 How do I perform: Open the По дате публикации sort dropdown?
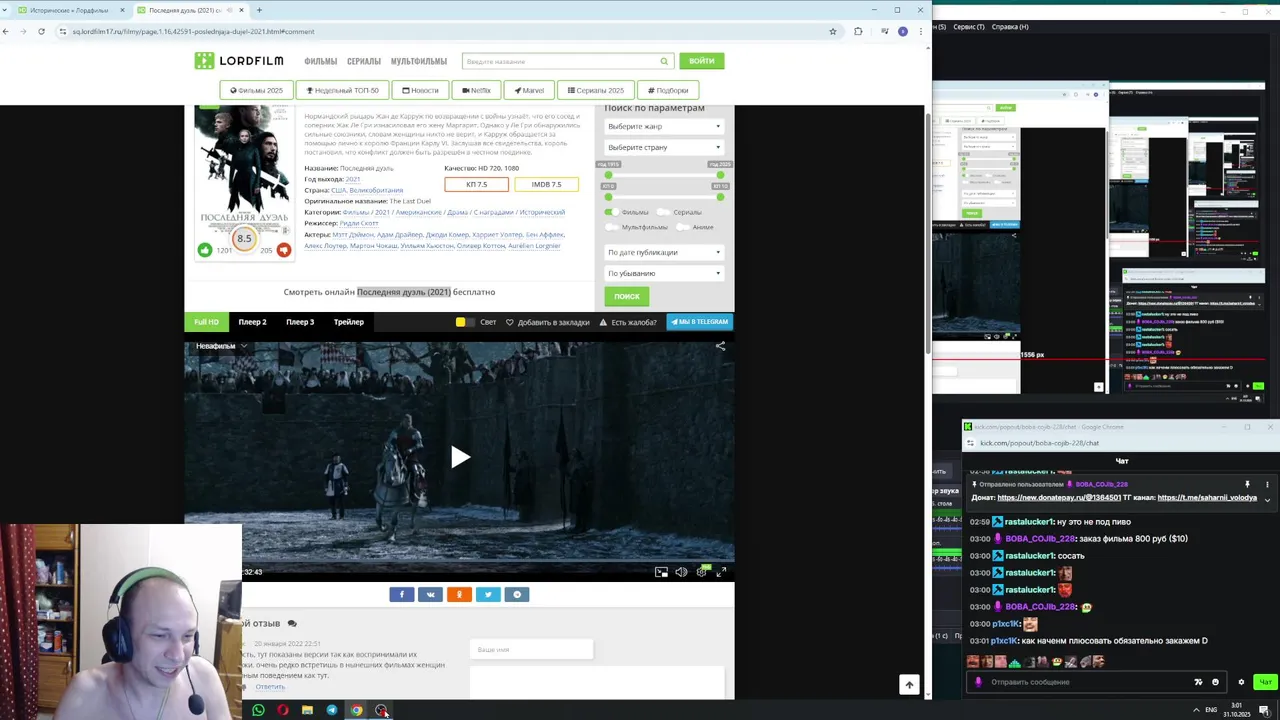click(x=664, y=252)
